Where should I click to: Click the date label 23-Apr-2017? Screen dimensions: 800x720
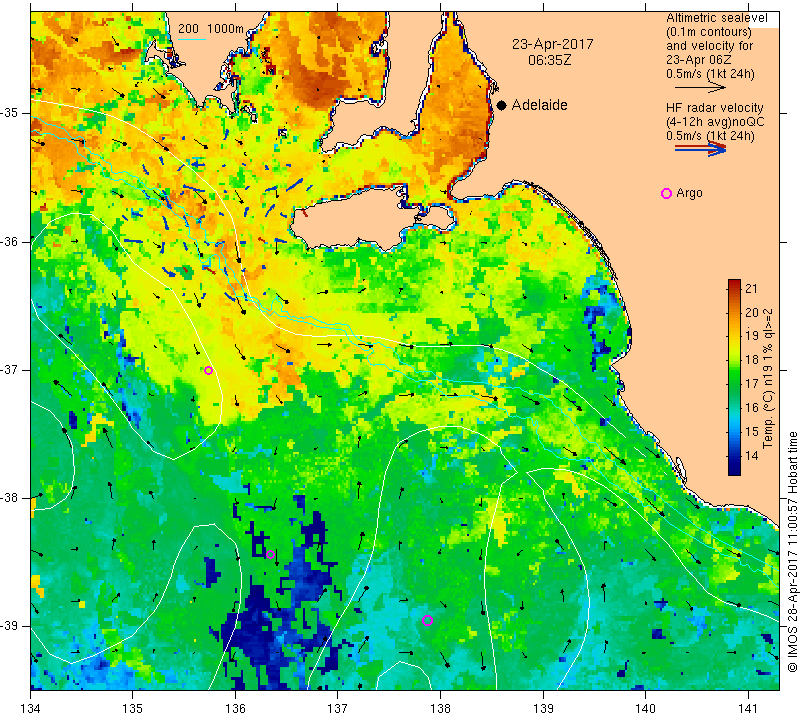(553, 44)
